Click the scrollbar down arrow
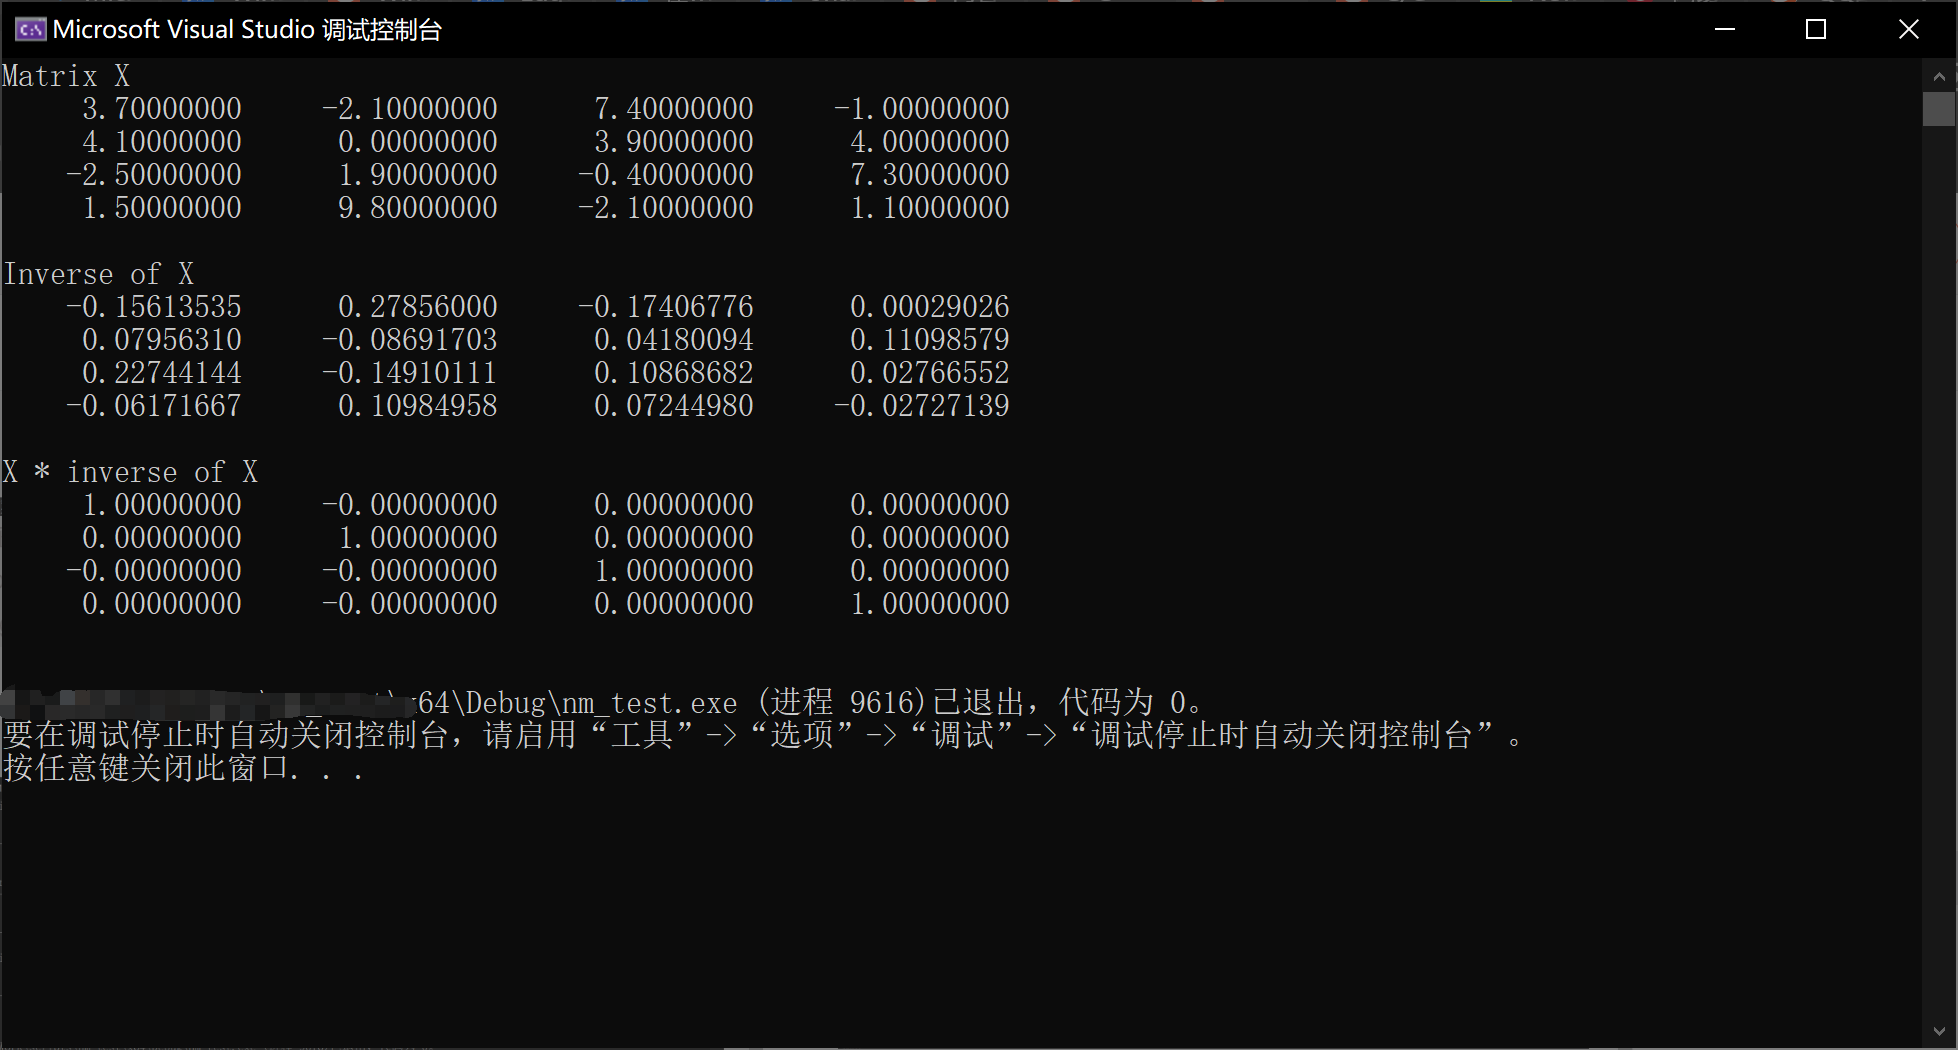The width and height of the screenshot is (1958, 1050). pos(1939,1031)
